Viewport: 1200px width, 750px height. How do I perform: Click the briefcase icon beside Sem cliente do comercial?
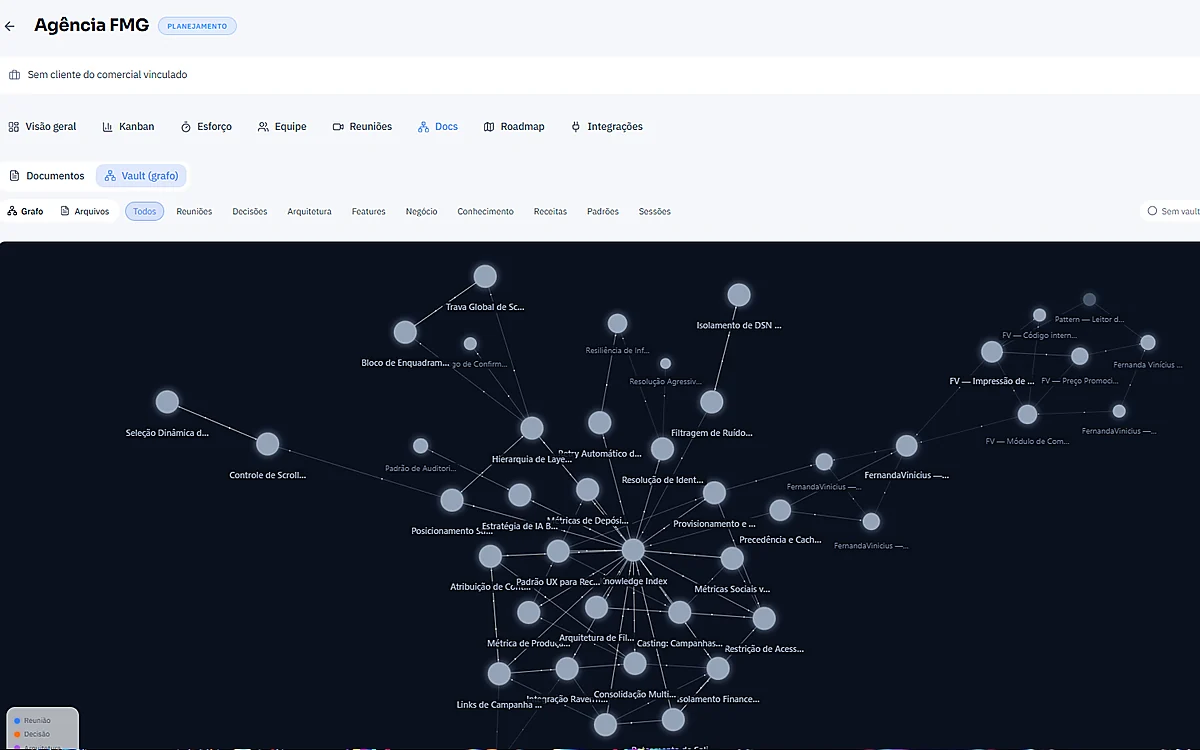(x=14, y=75)
